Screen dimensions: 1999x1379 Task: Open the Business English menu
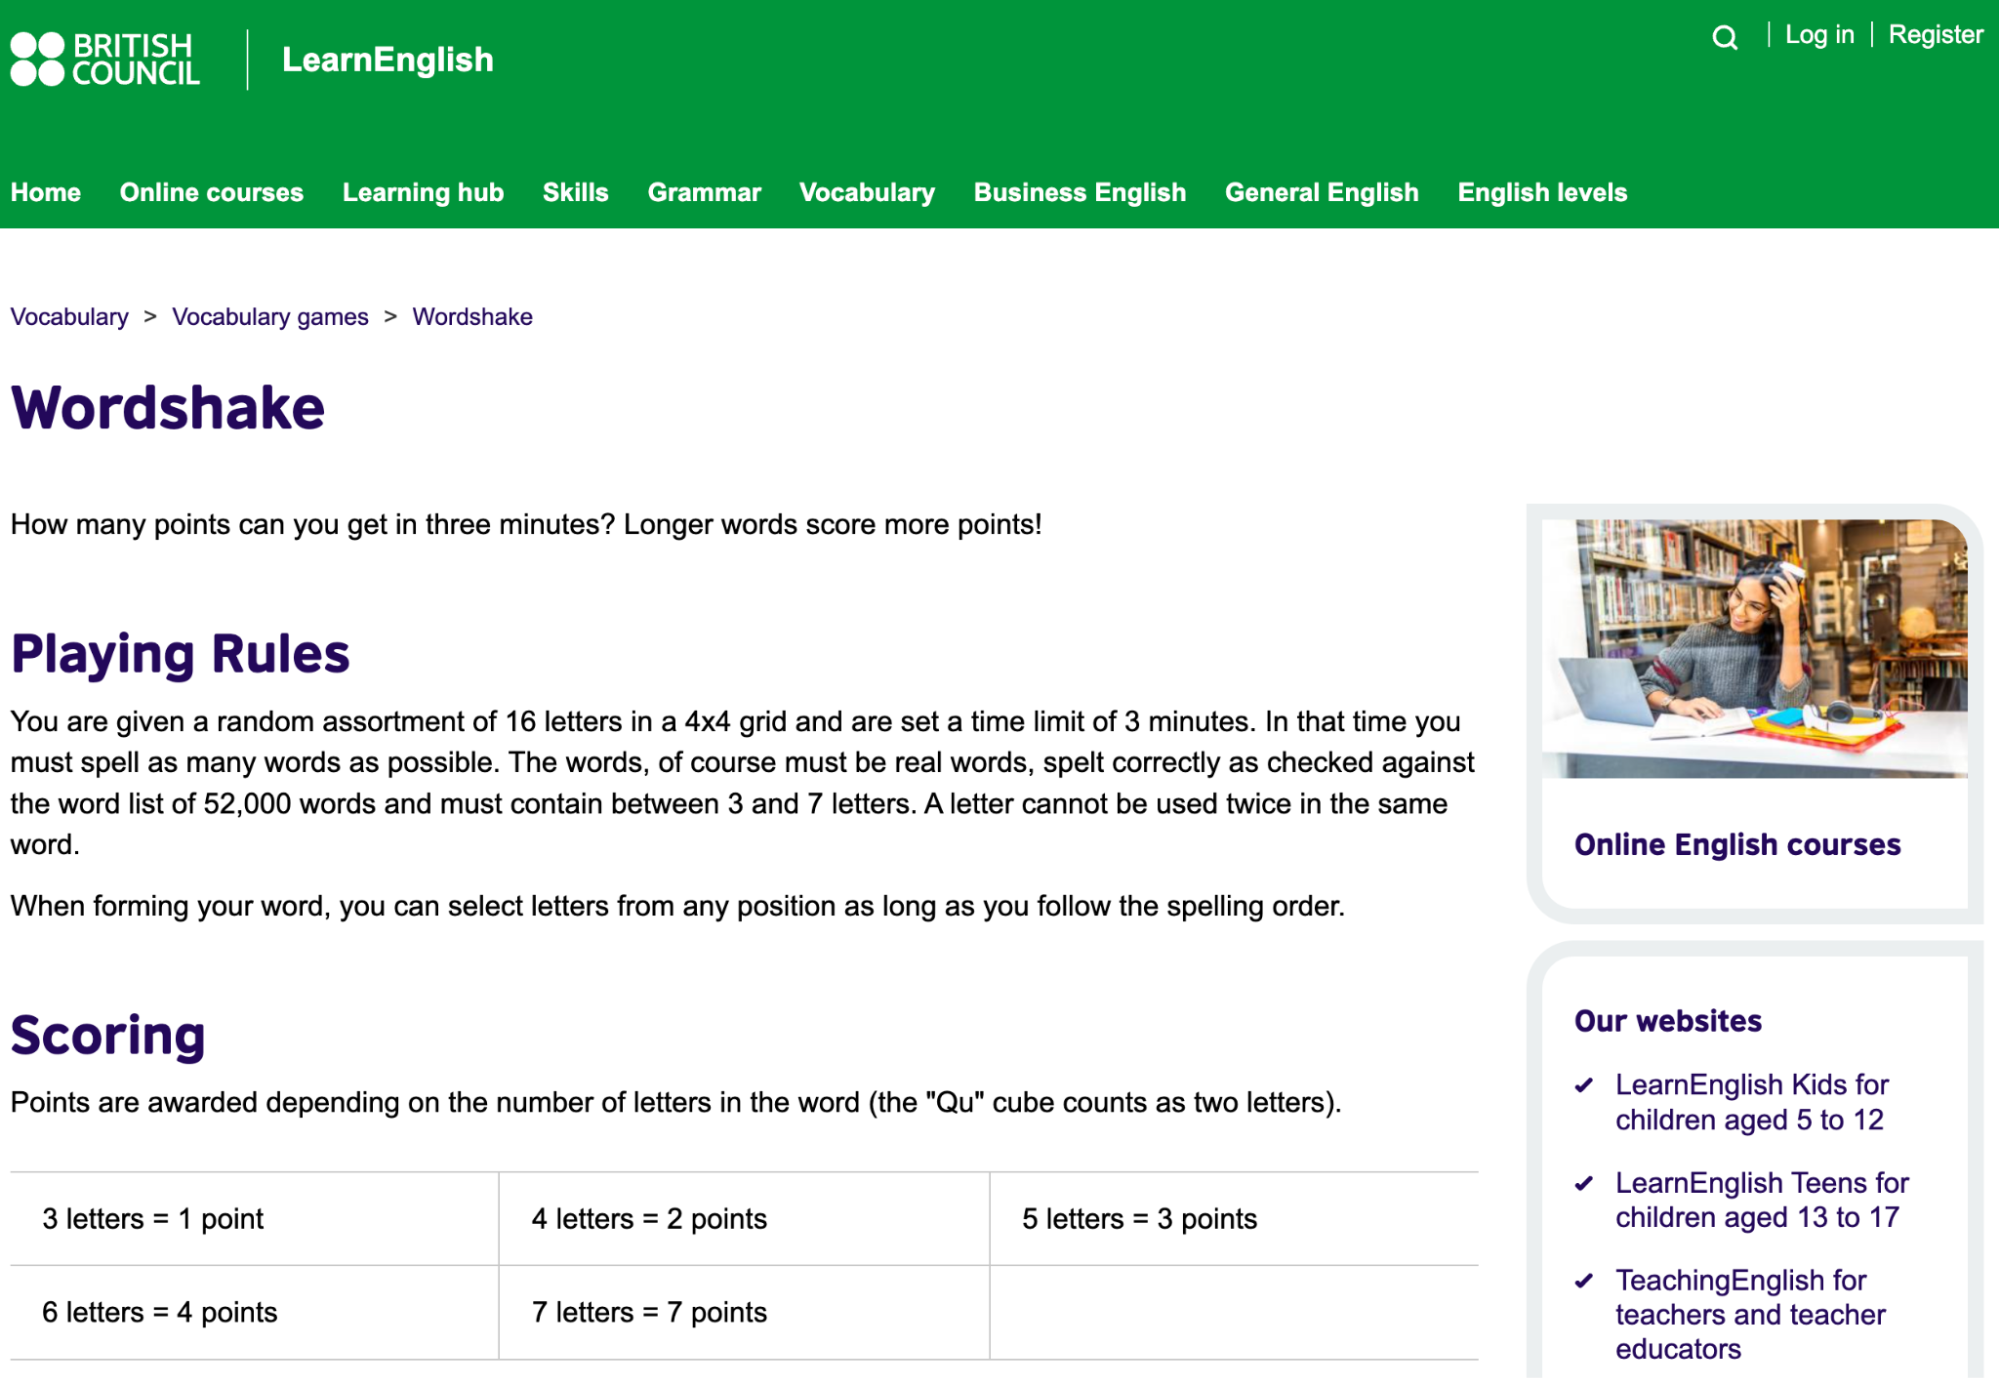tap(1079, 192)
